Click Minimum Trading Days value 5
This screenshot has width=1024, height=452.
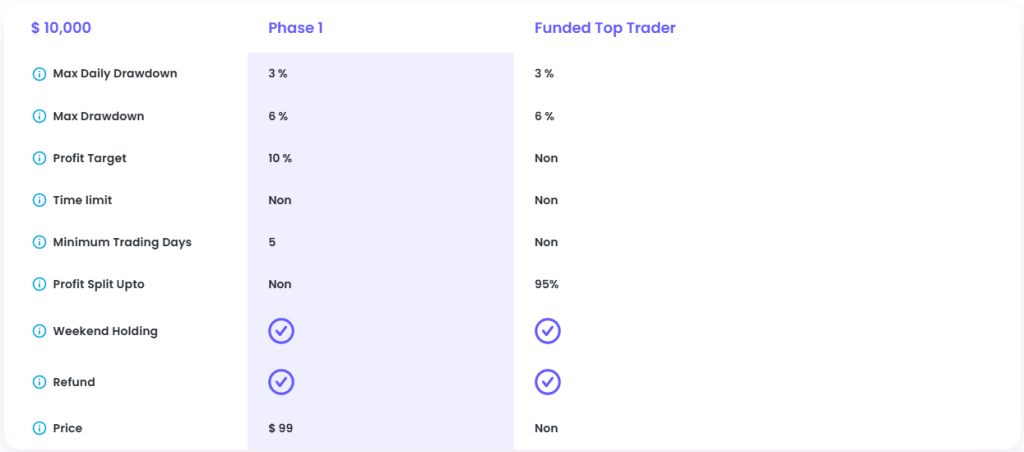click(x=272, y=242)
